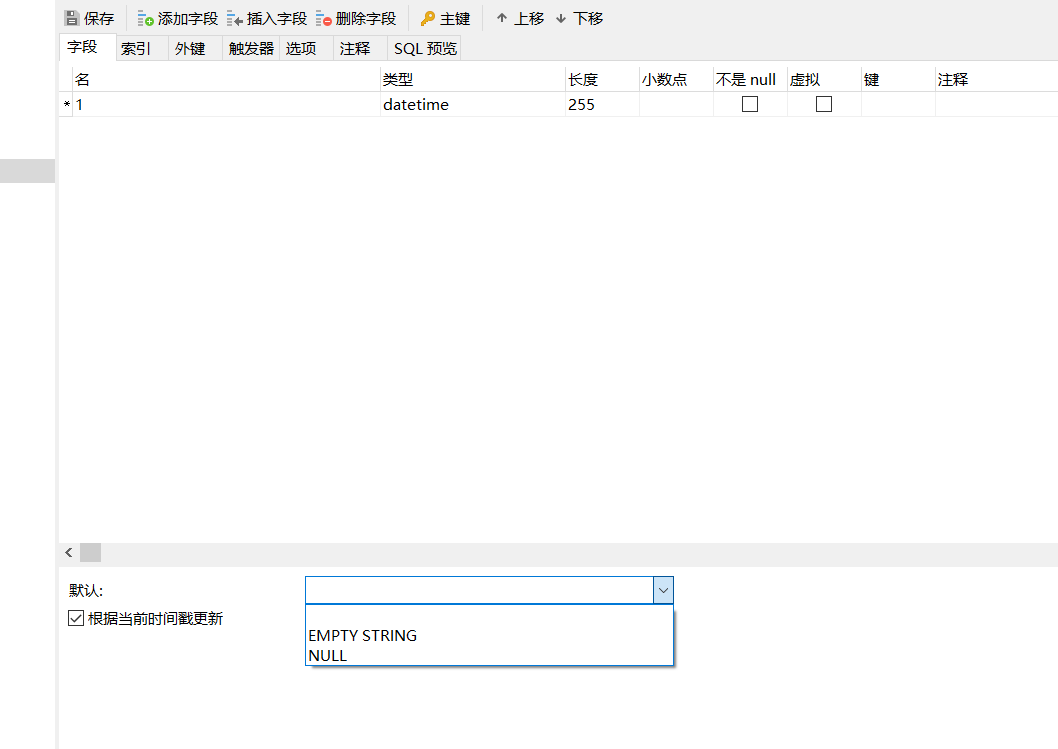The width and height of the screenshot is (1058, 749).
Task: Open the 选项 (Options) tab
Action: pos(306,49)
